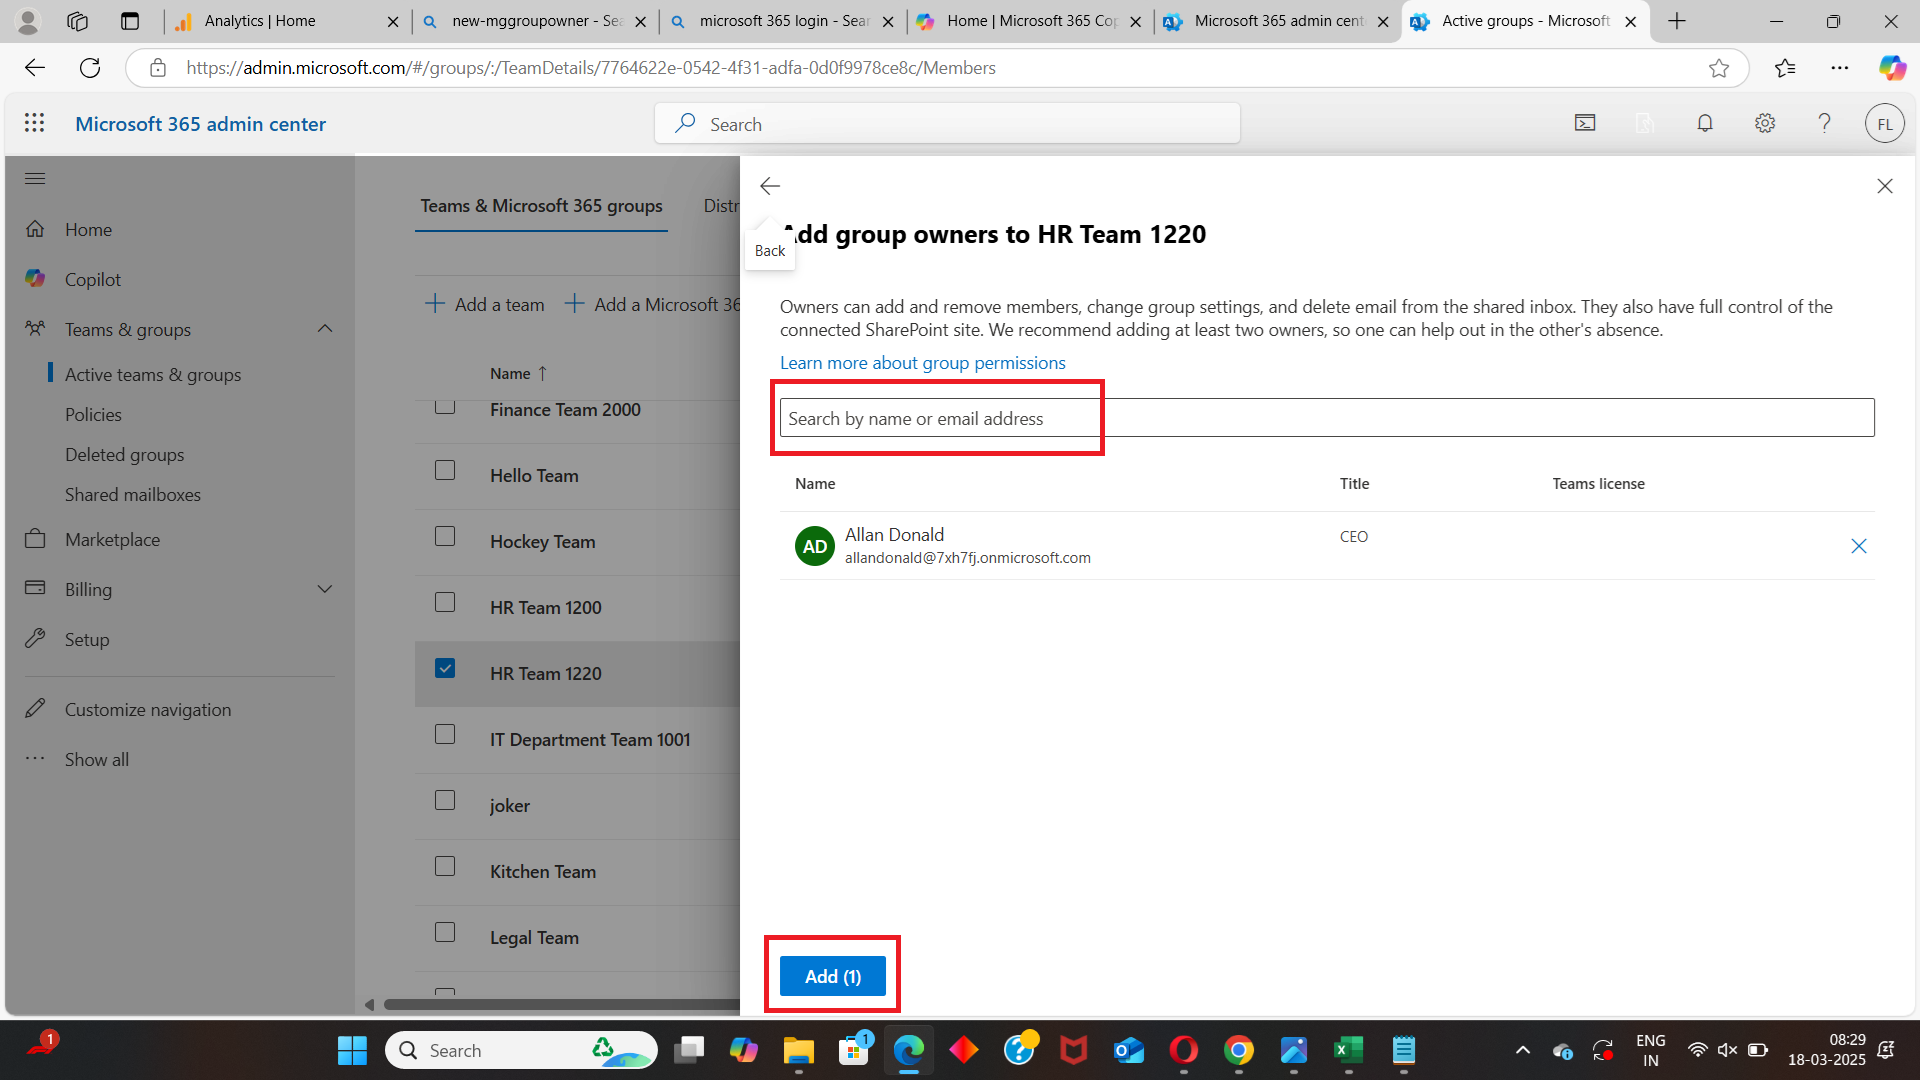Close the Add group owners panel
The height and width of the screenshot is (1080, 1920).
(1885, 186)
